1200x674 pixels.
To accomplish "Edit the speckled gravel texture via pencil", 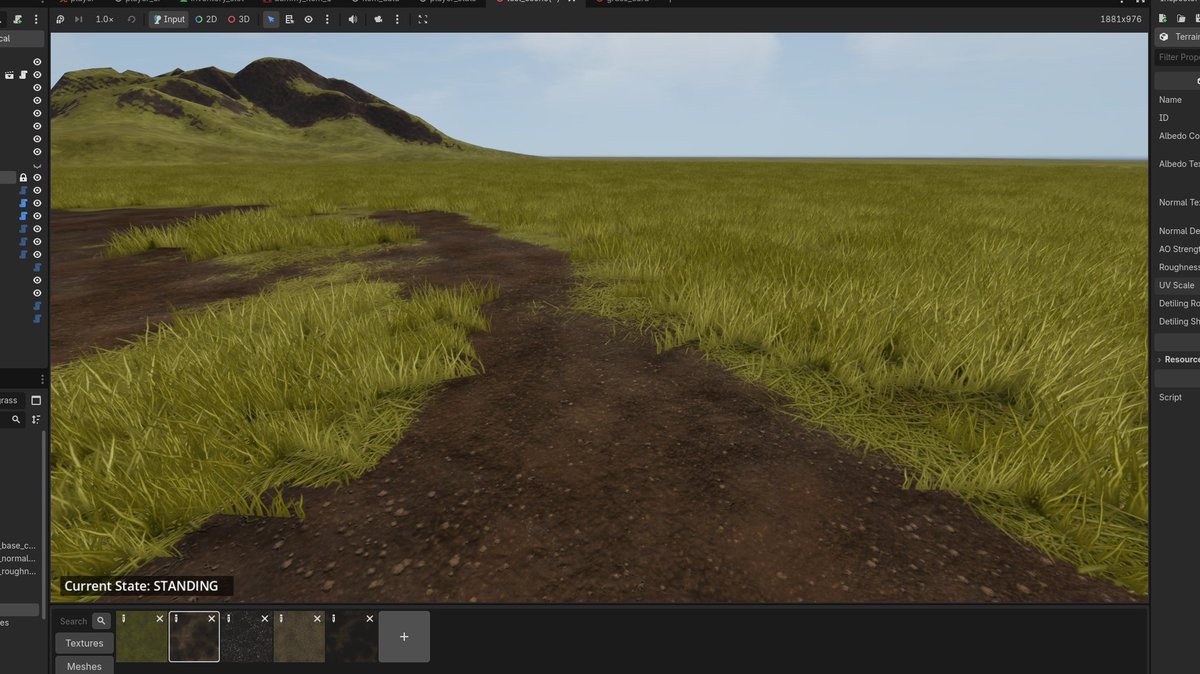I will point(229,619).
